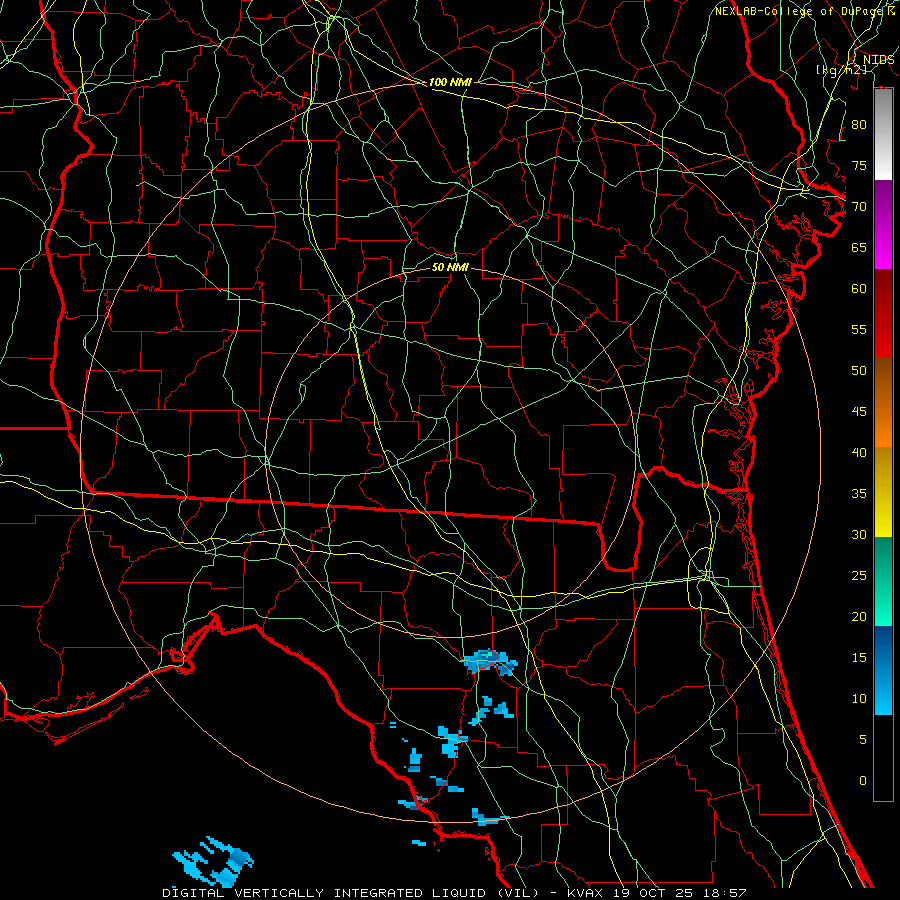Image resolution: width=900 pixels, height=900 pixels.
Task: Select the 45 value on the color scale
Action: [x=859, y=412]
